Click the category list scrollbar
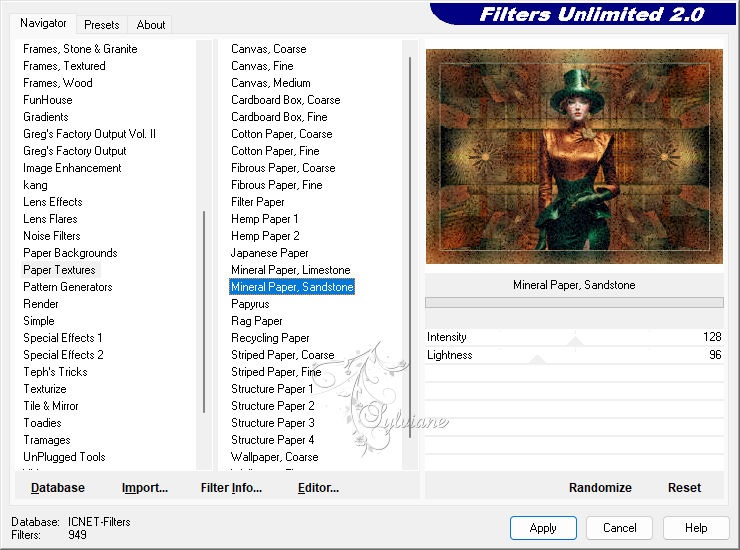 click(x=204, y=312)
